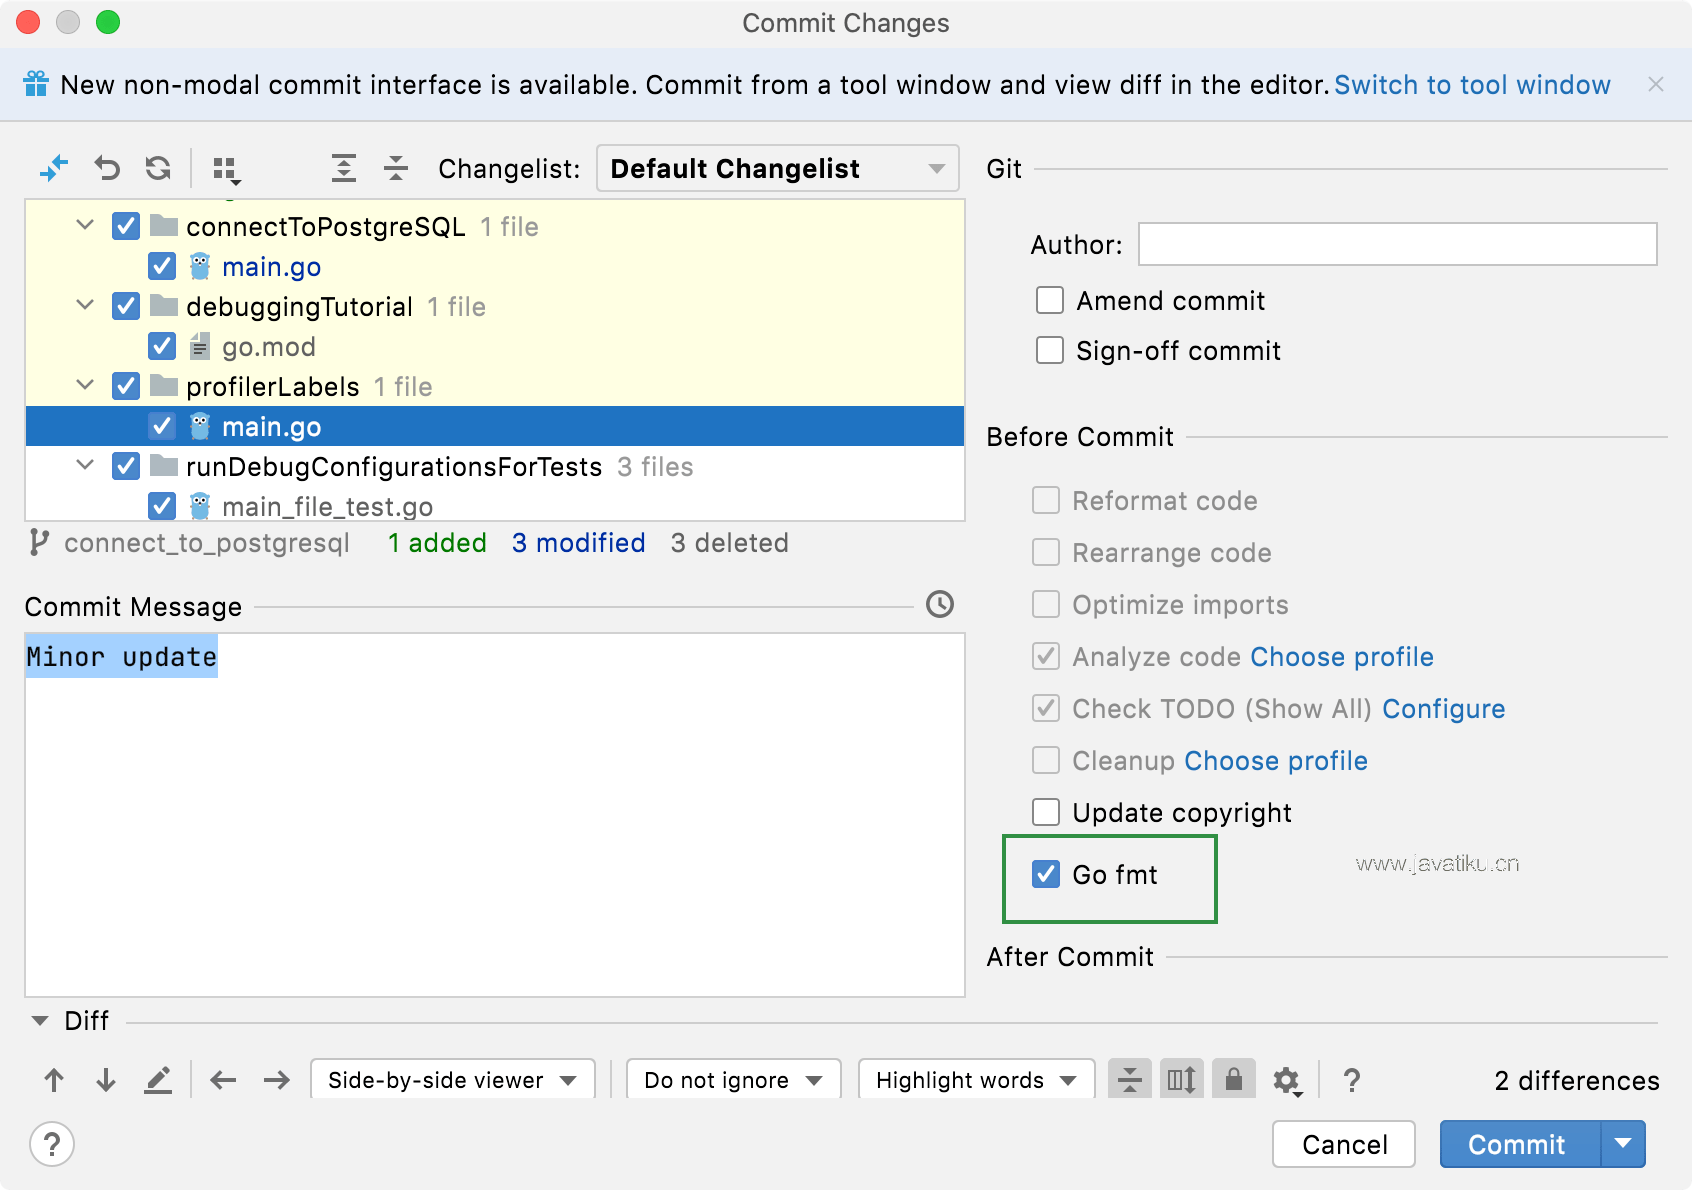Click the Rollback icon in changes toolbar
The image size is (1692, 1190).
[107, 169]
